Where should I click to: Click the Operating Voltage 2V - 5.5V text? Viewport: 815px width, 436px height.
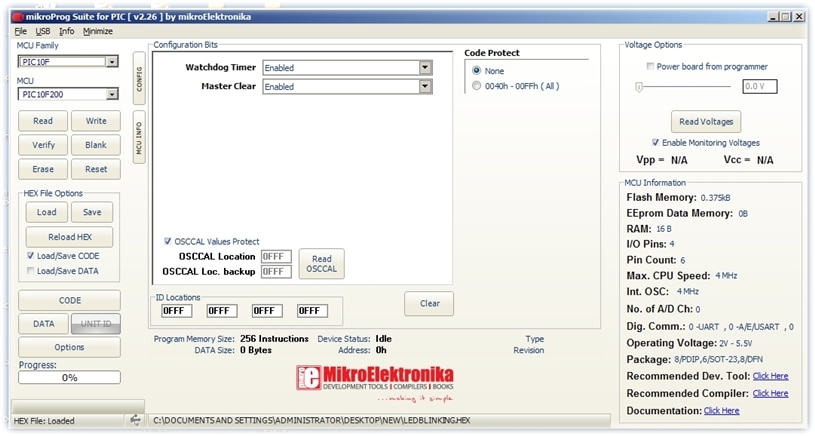tap(735, 343)
